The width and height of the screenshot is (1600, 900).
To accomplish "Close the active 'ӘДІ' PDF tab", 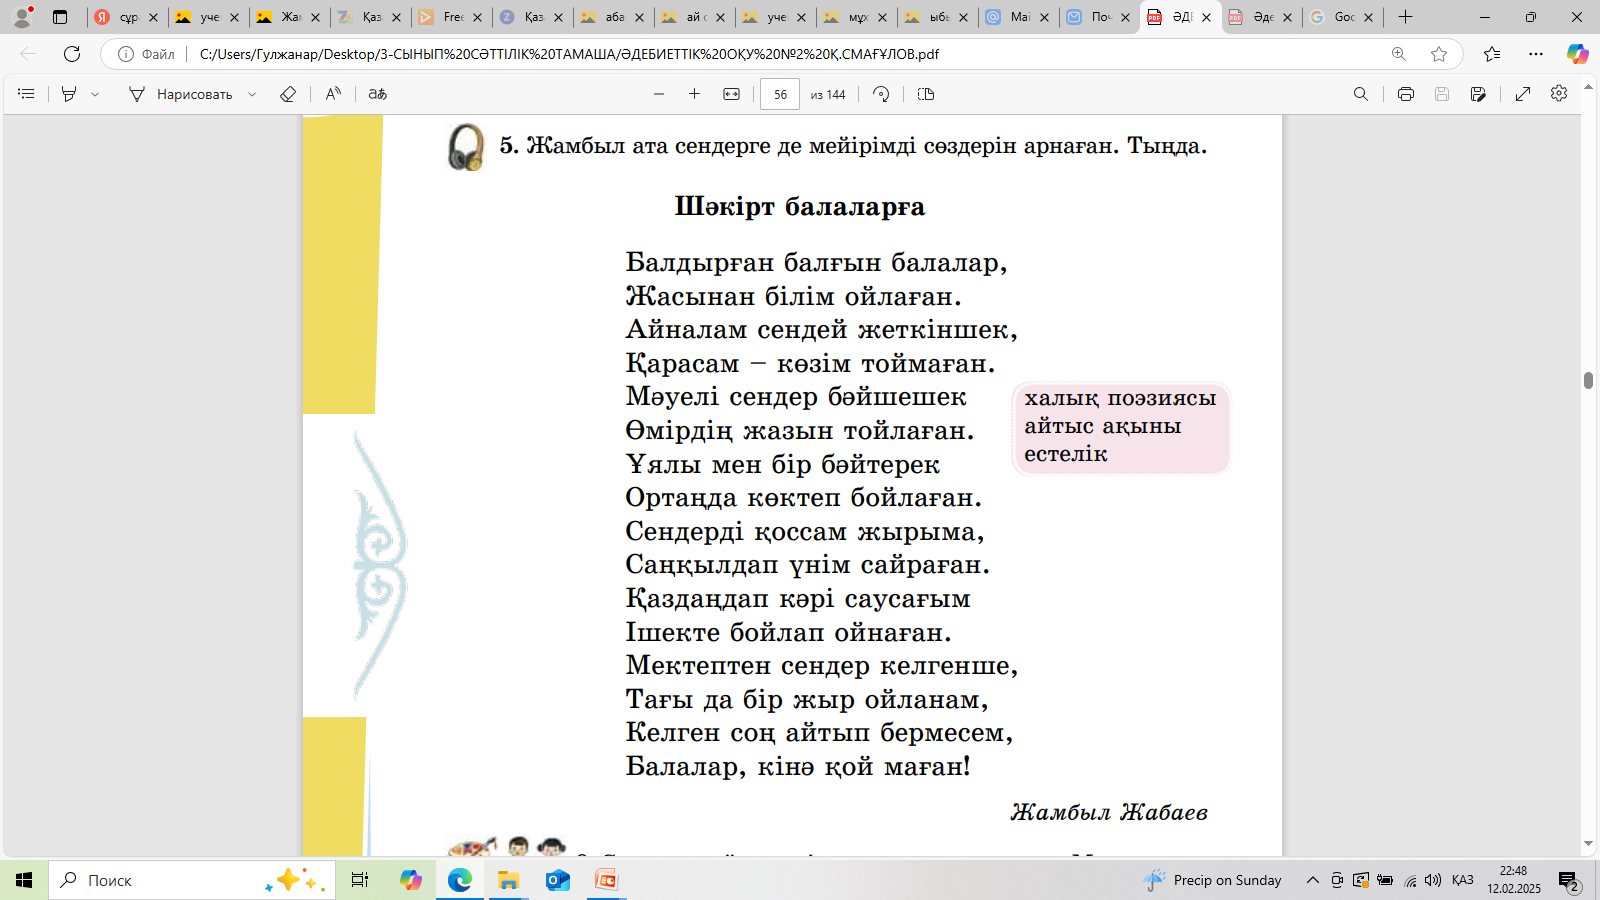I will [x=1206, y=17].
